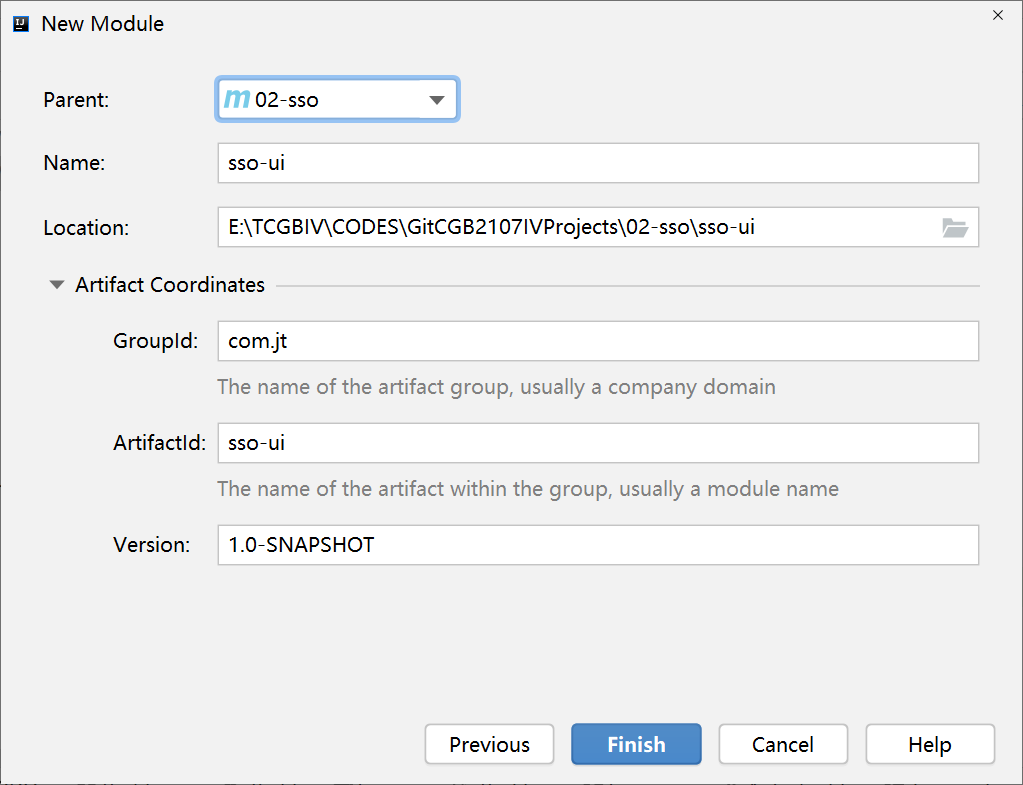Focus the Name field containing sso-ui
1023x785 pixels.
pyautogui.click(x=598, y=163)
